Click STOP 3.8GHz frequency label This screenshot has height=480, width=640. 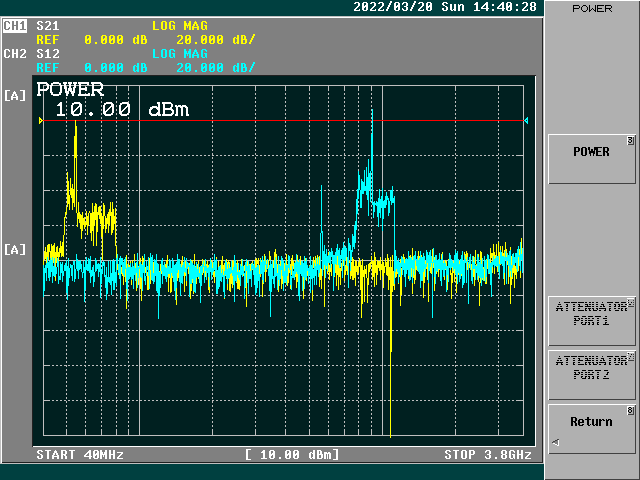[x=488, y=455]
